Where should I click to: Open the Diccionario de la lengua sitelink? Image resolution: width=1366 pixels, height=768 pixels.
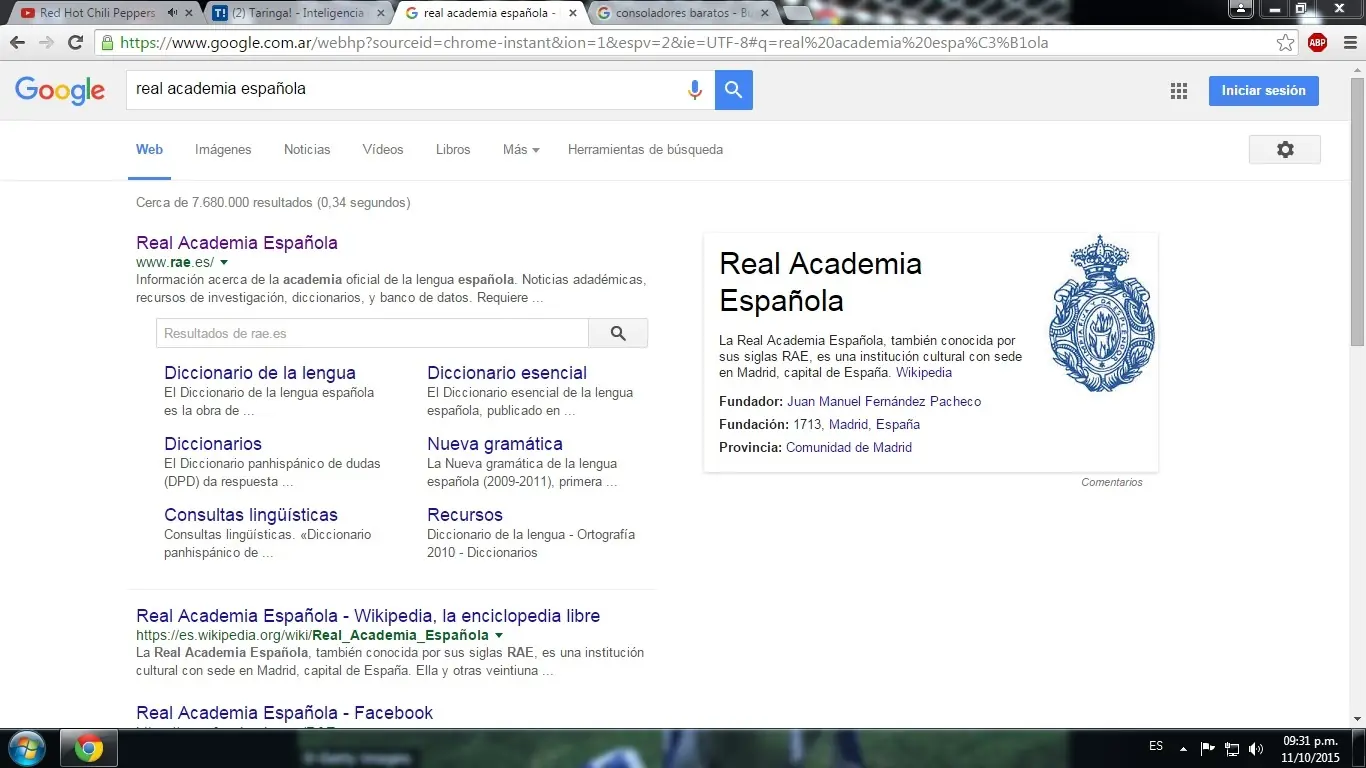pos(260,373)
